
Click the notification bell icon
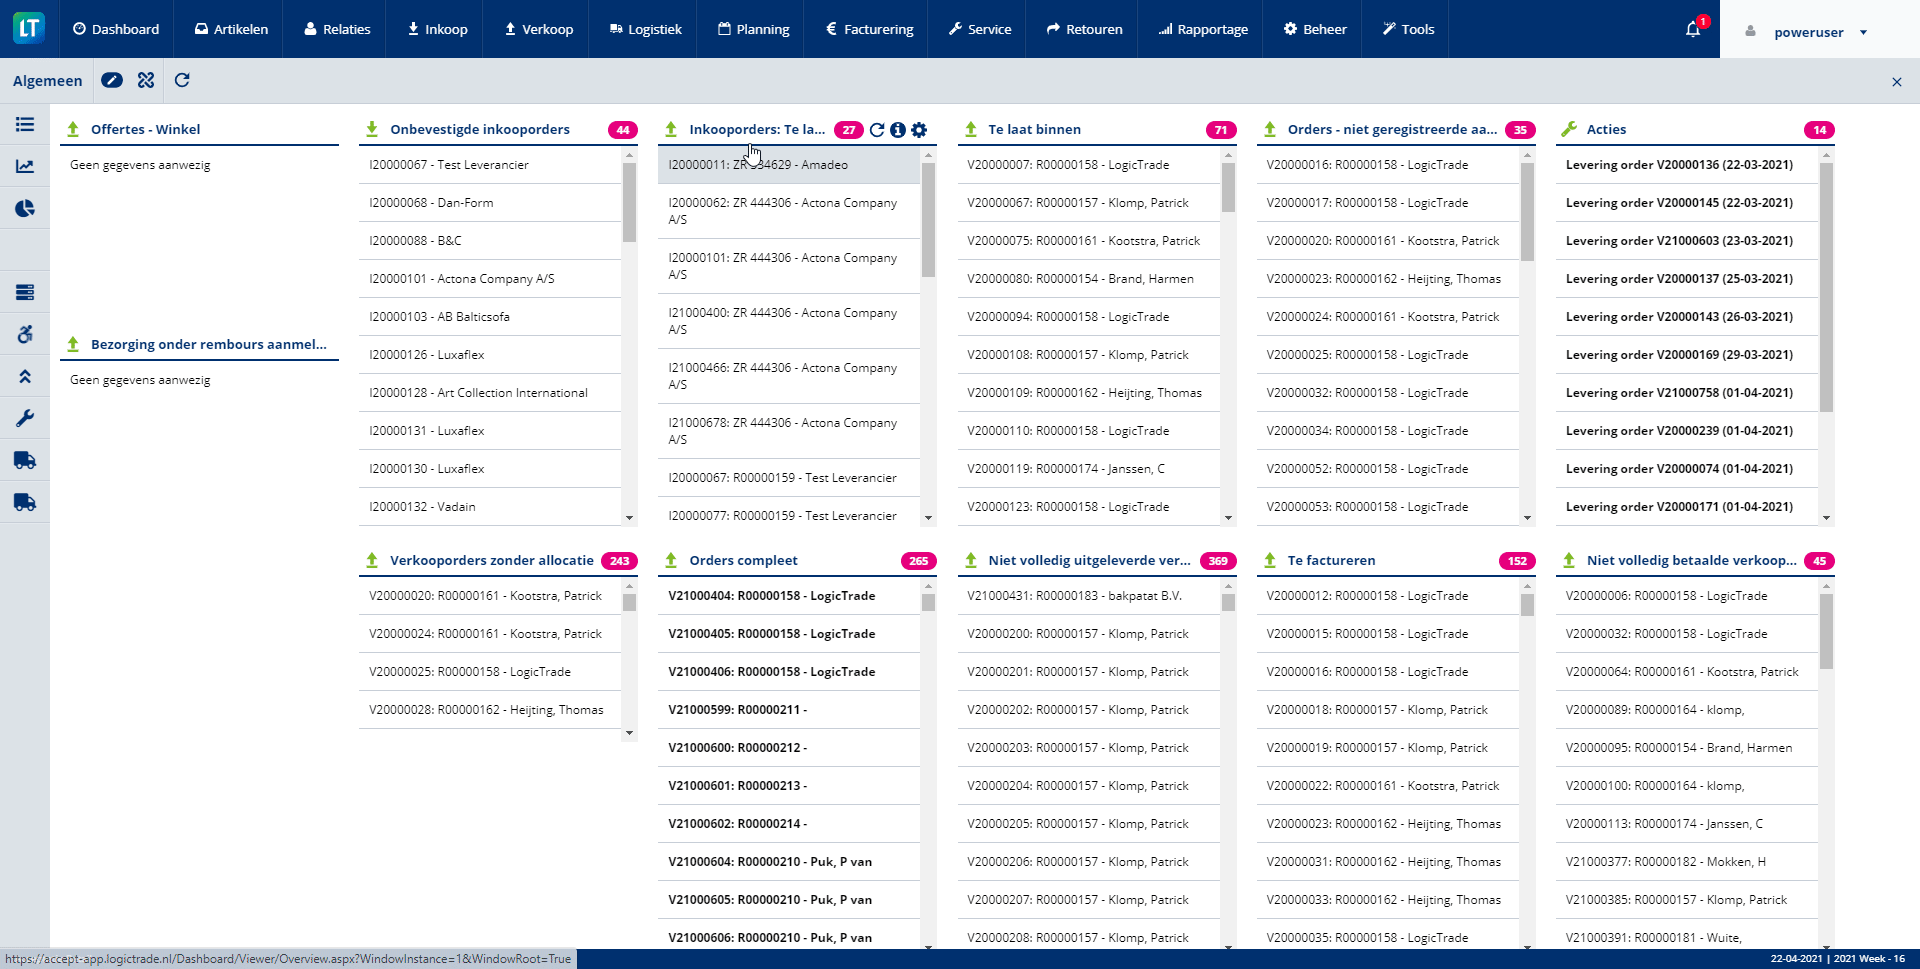coord(1692,30)
